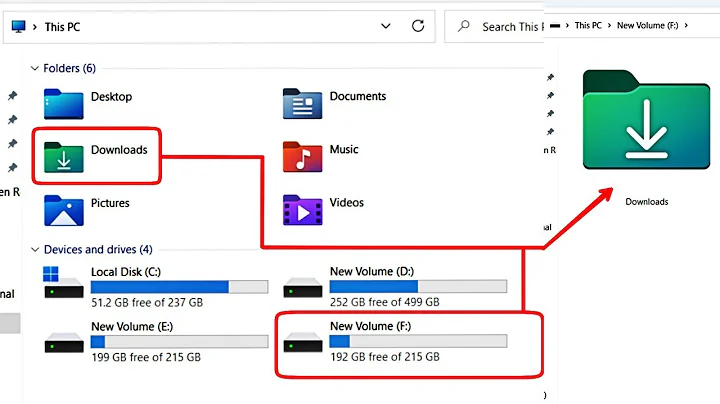Select the Desktop label
Viewport: 720px width, 404px height.
pyautogui.click(x=112, y=97)
